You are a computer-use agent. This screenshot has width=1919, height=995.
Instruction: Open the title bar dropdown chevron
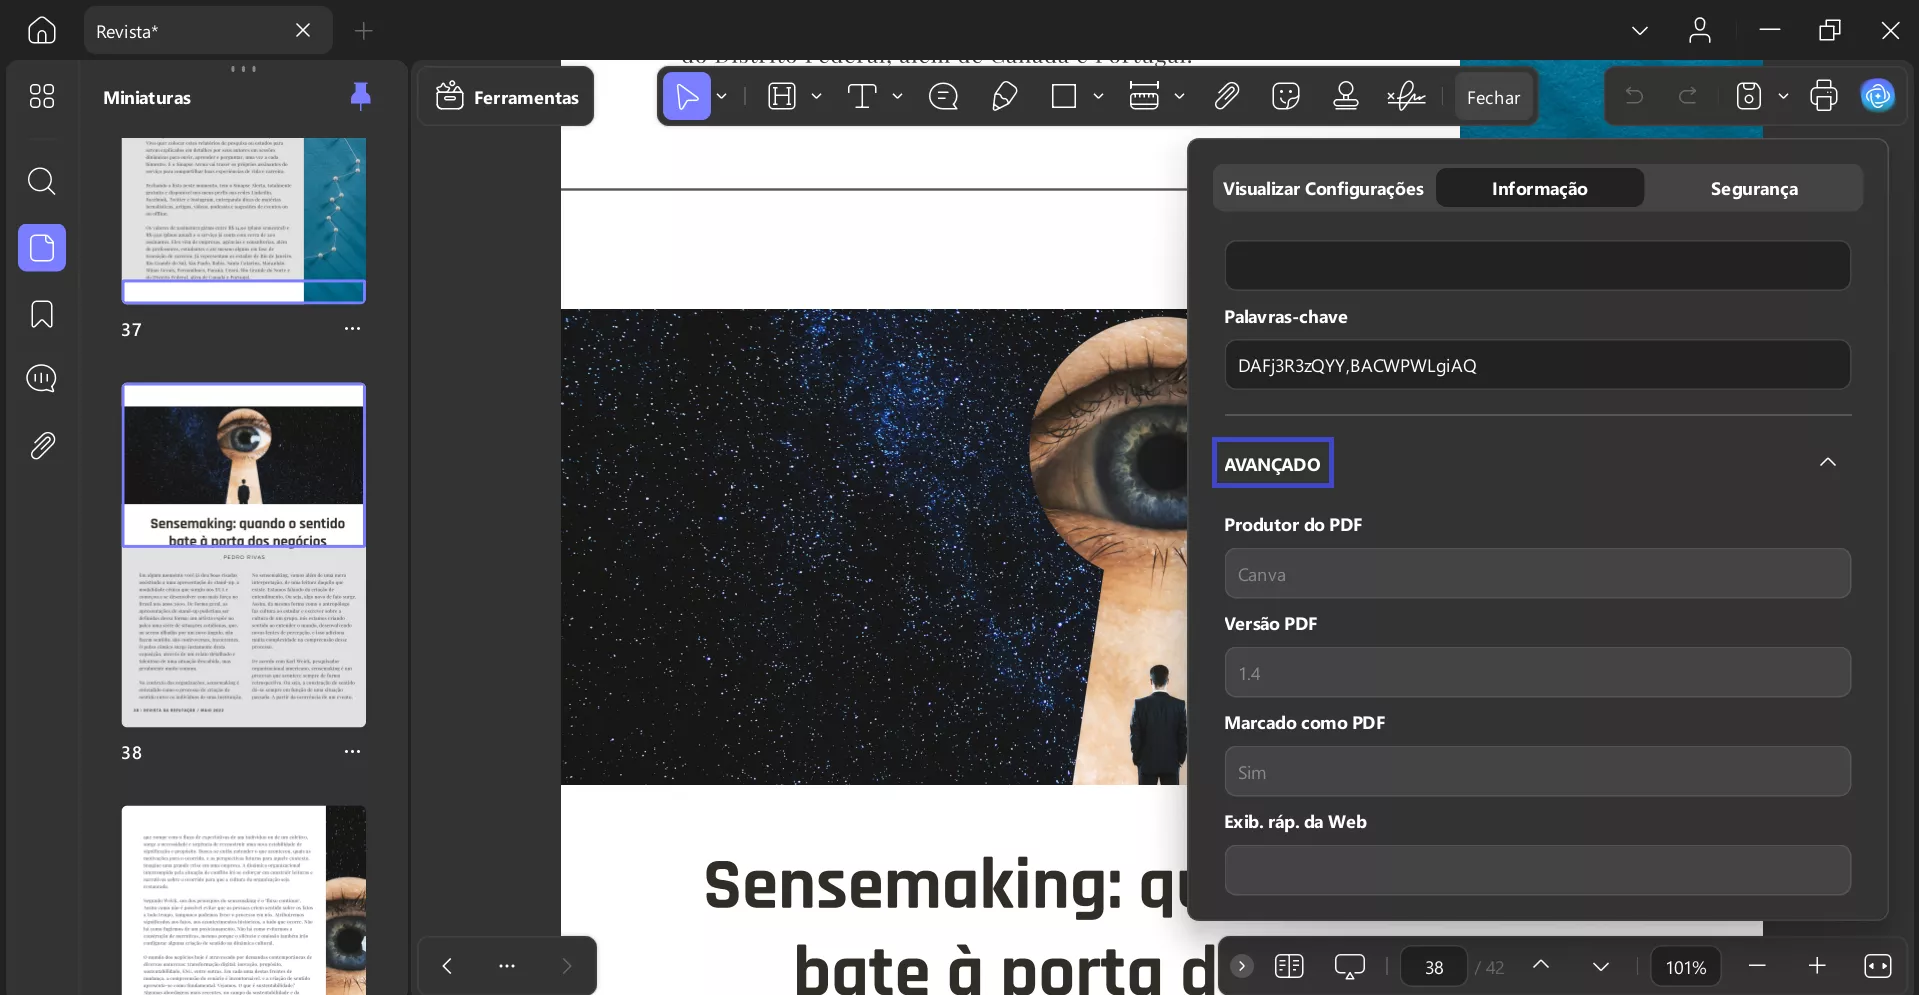tap(1640, 31)
